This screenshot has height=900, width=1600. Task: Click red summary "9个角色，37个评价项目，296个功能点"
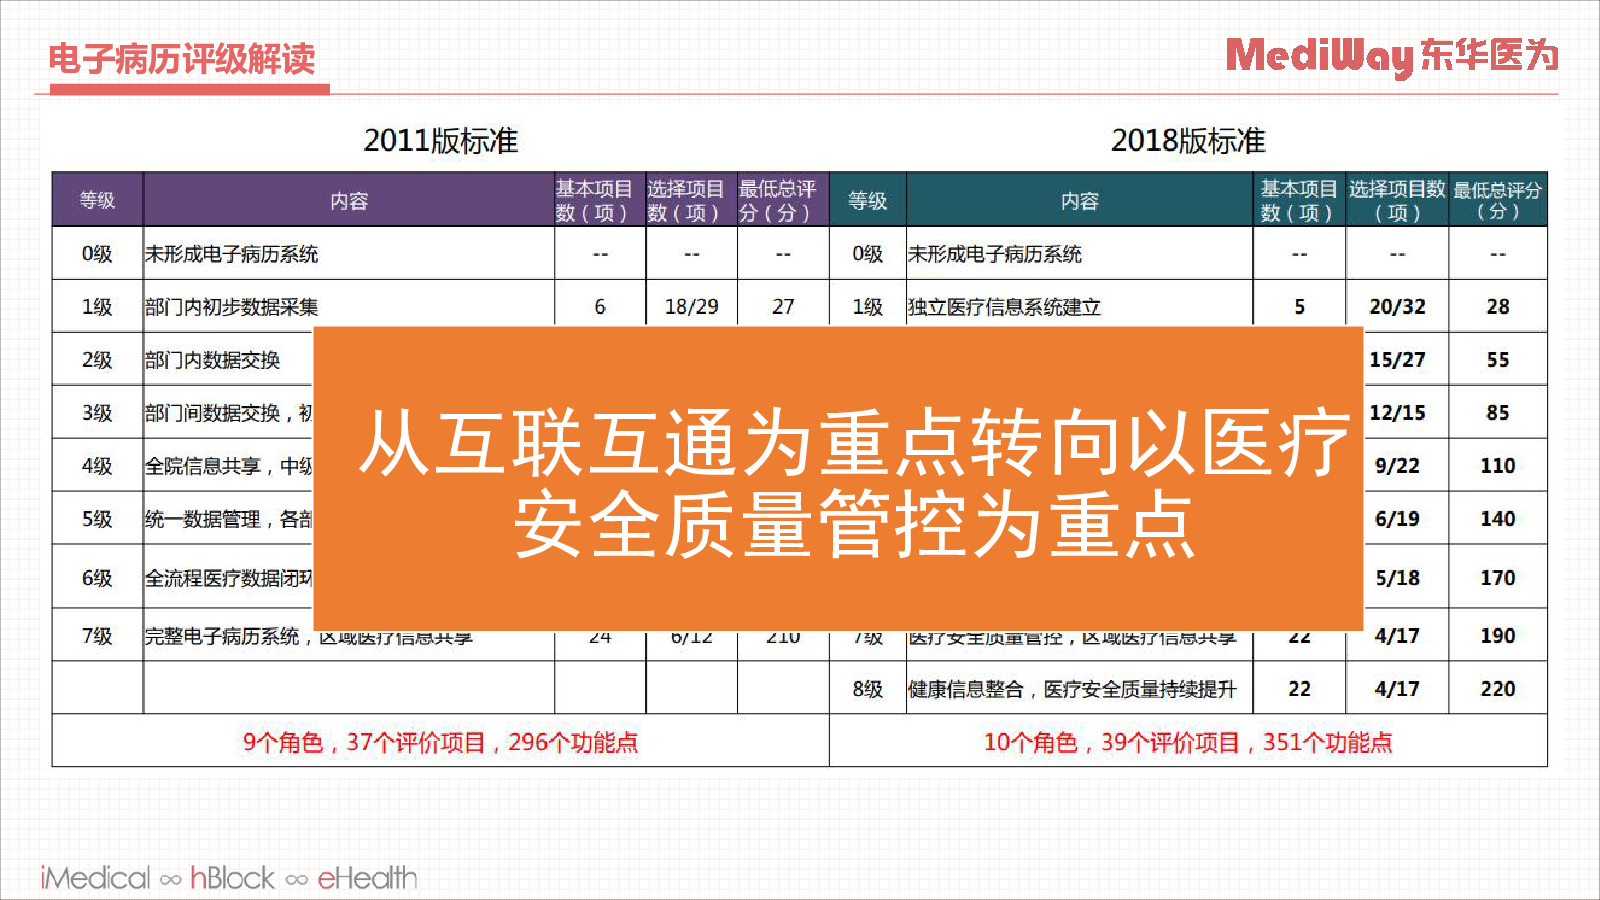point(441,742)
